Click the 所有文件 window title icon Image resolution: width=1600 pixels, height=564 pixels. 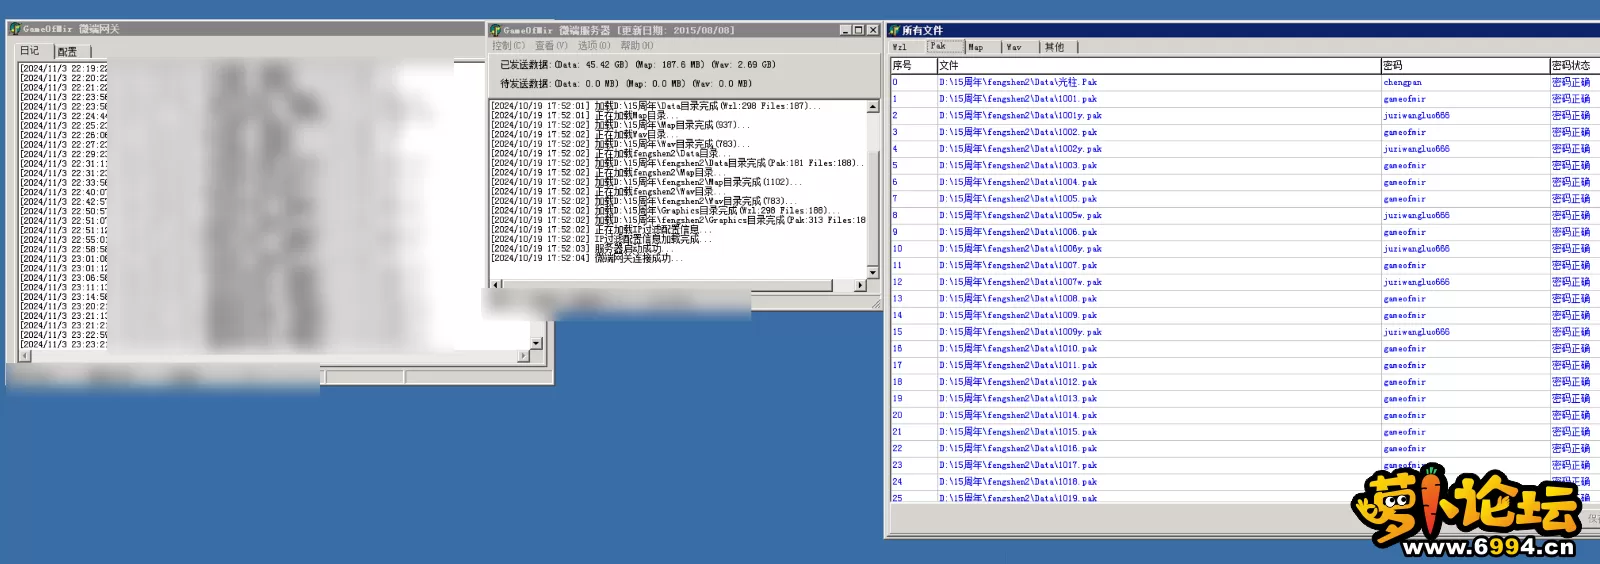coord(894,30)
